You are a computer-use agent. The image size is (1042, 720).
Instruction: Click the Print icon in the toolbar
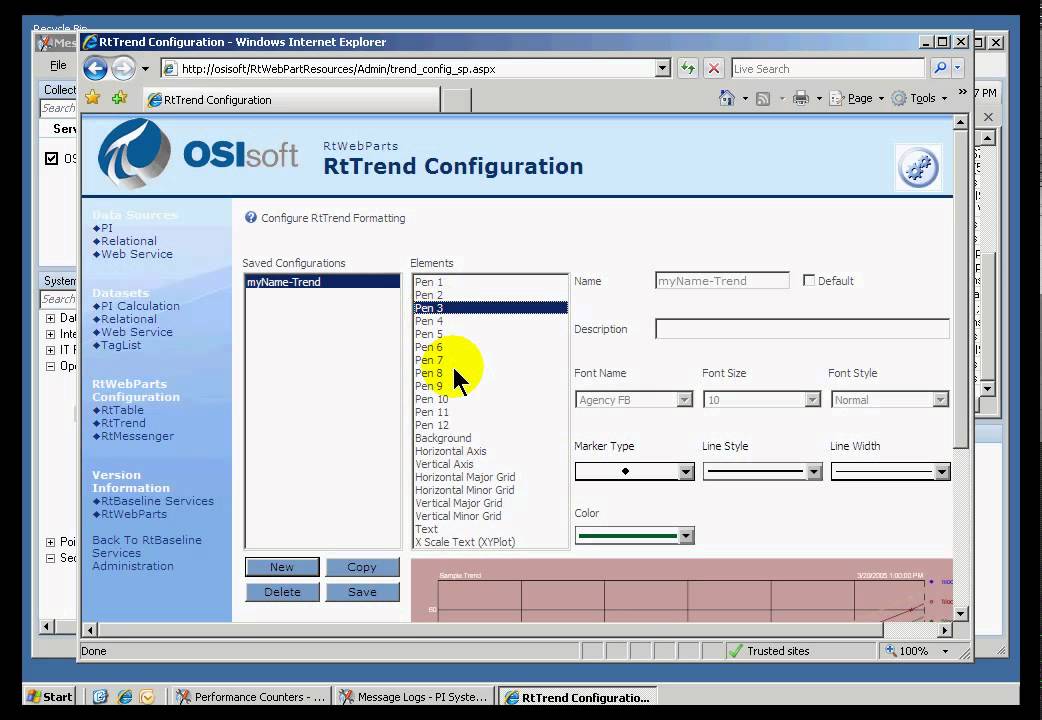click(x=801, y=98)
